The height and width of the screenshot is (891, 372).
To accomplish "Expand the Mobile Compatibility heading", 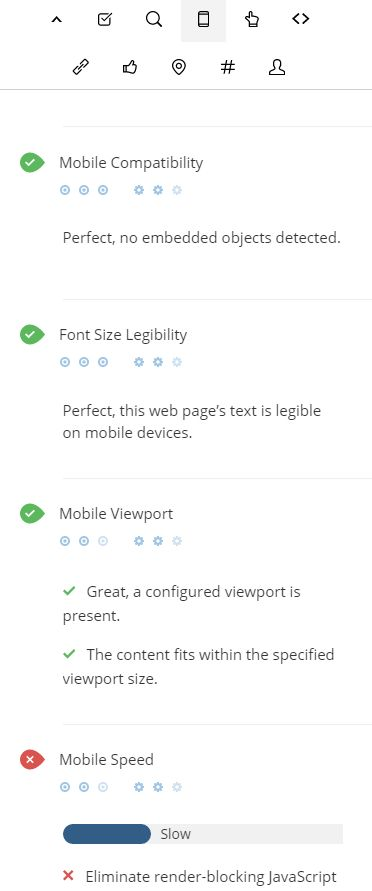I will point(131,163).
